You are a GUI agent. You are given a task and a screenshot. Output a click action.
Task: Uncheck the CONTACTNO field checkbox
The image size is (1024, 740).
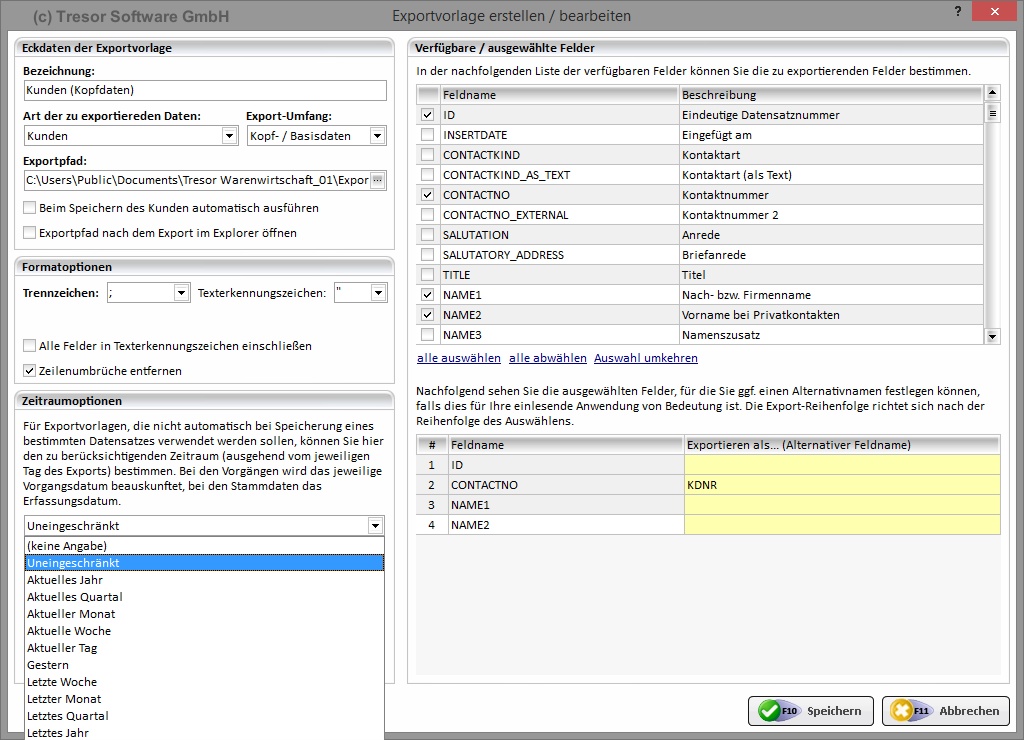(x=428, y=195)
